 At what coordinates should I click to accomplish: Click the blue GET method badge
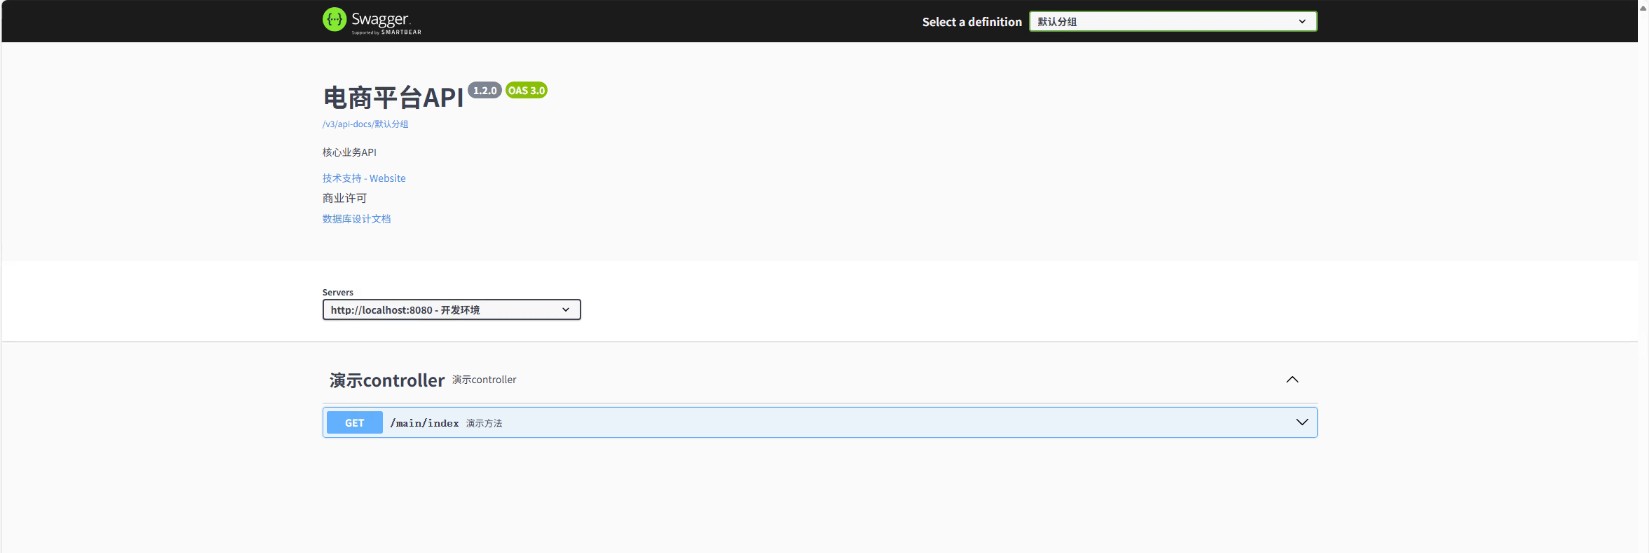[355, 423]
